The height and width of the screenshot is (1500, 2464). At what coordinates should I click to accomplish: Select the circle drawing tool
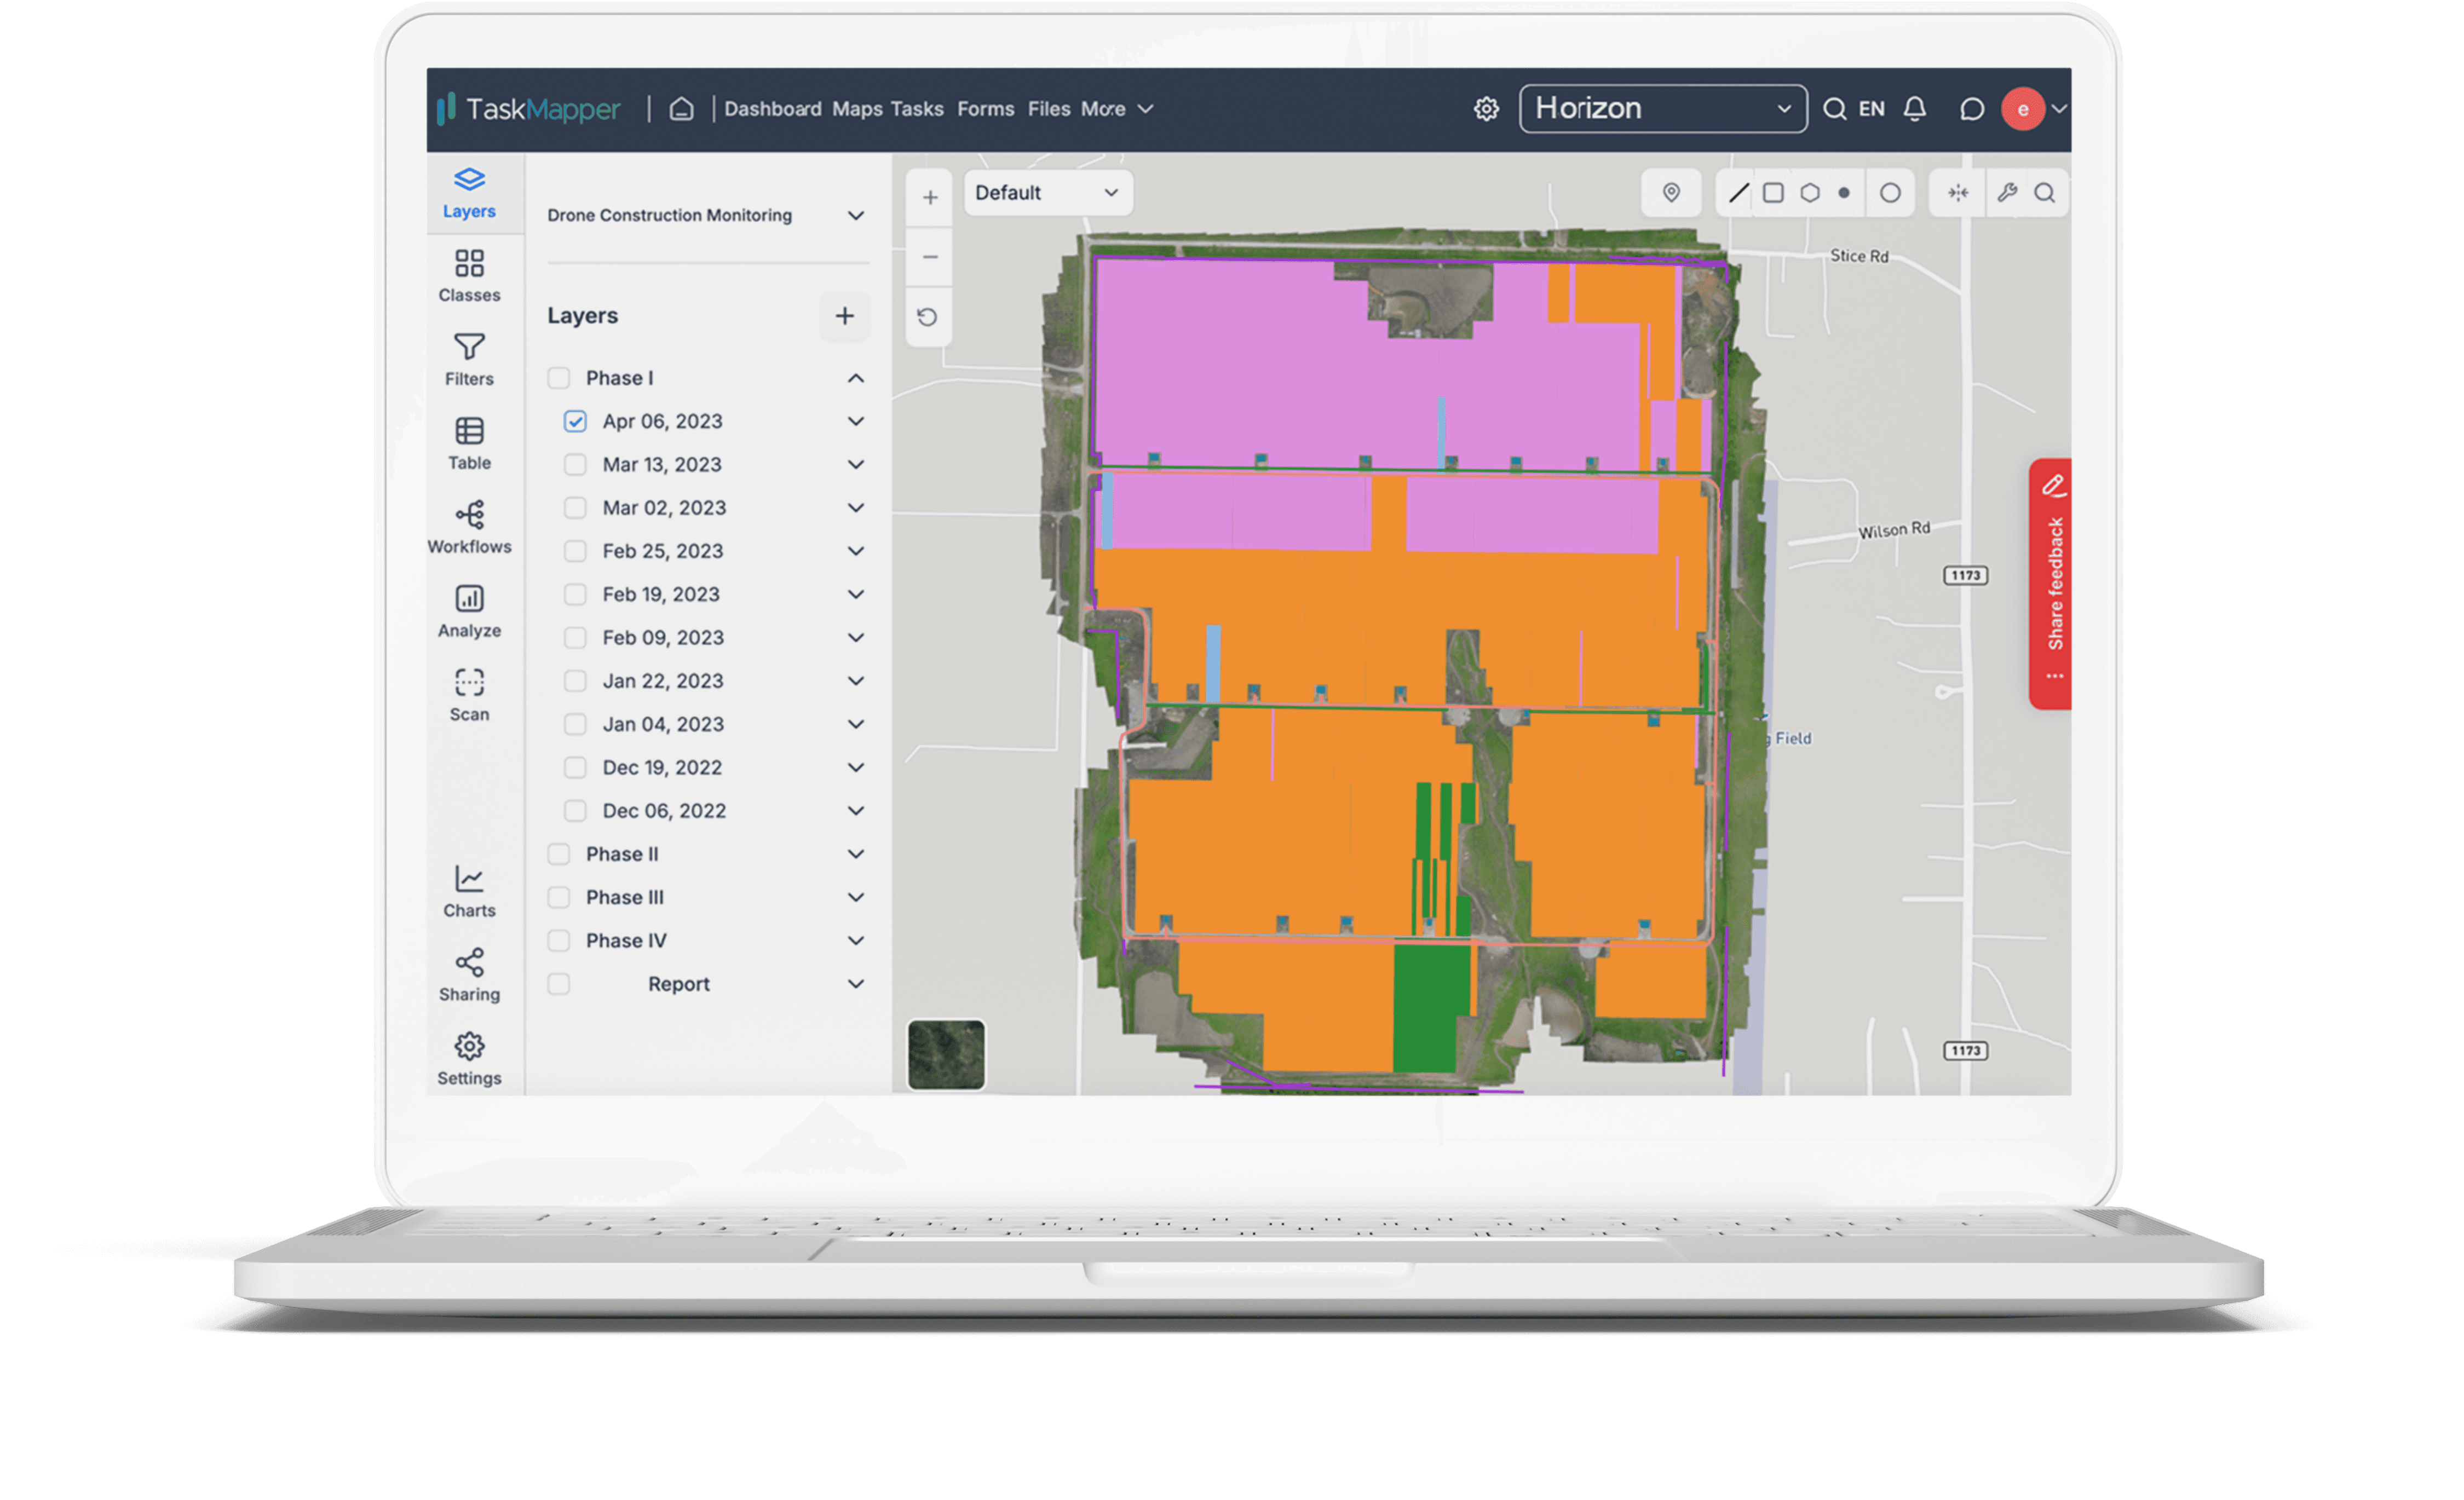(1890, 192)
